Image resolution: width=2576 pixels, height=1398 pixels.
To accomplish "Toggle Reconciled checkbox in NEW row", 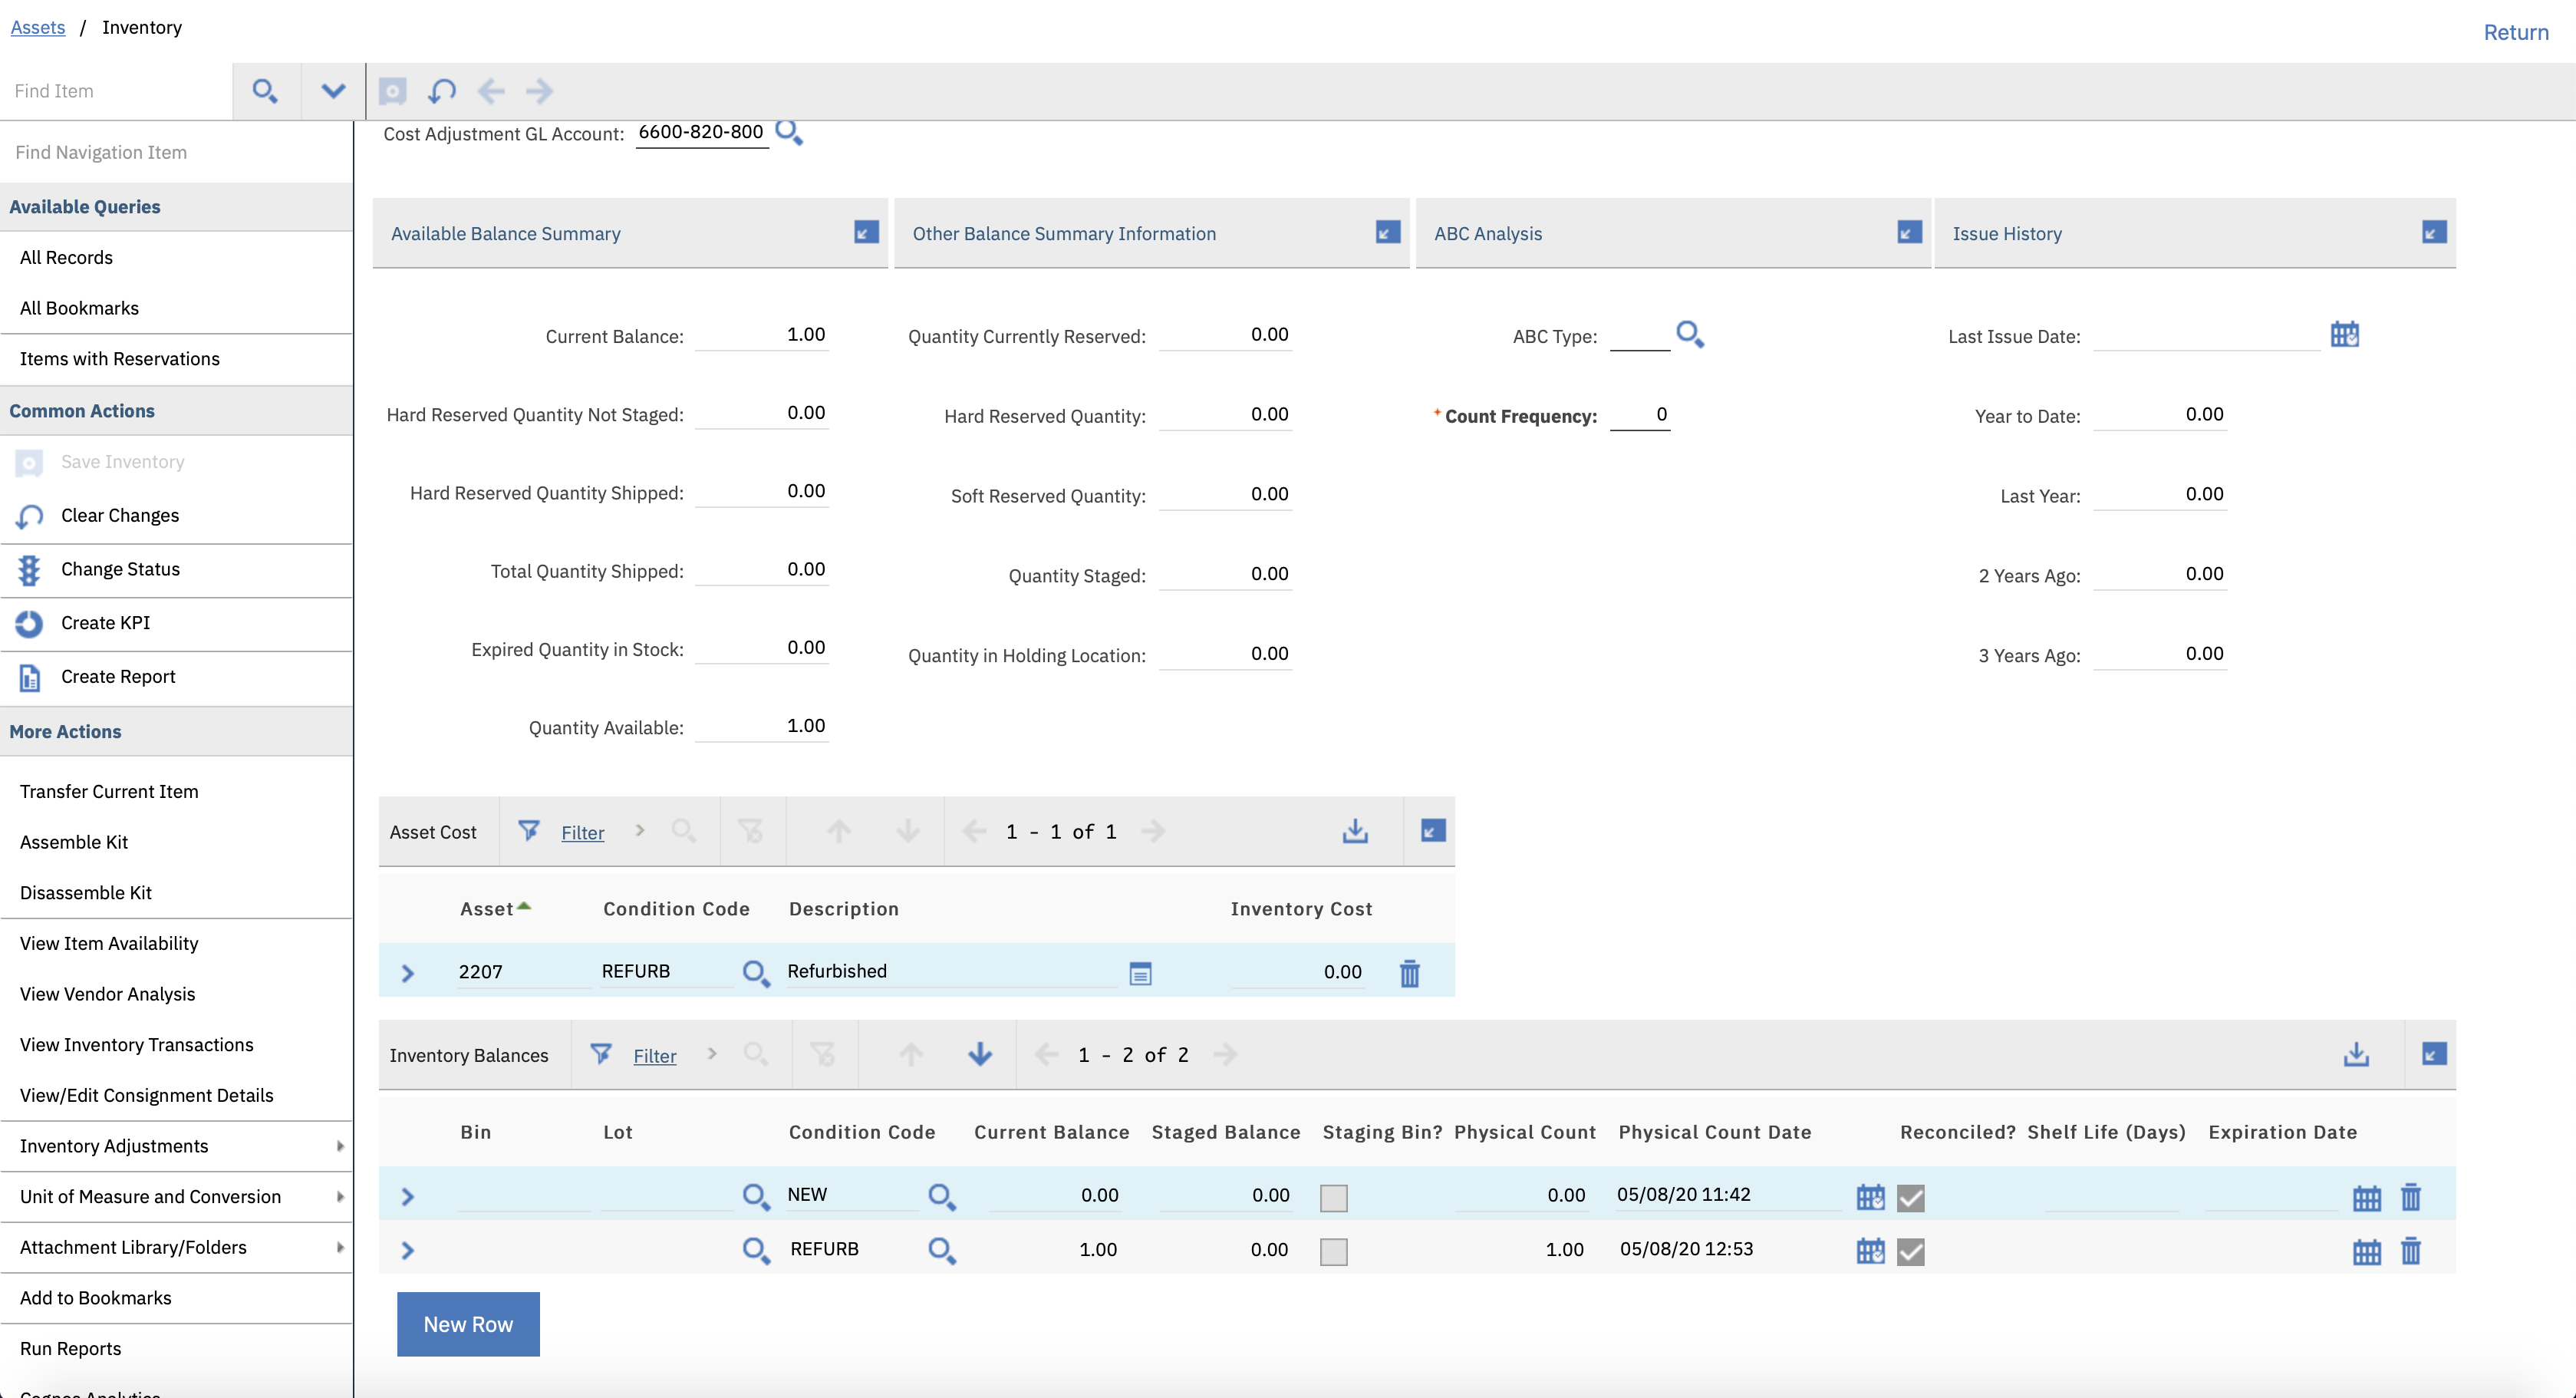I will (1910, 1197).
